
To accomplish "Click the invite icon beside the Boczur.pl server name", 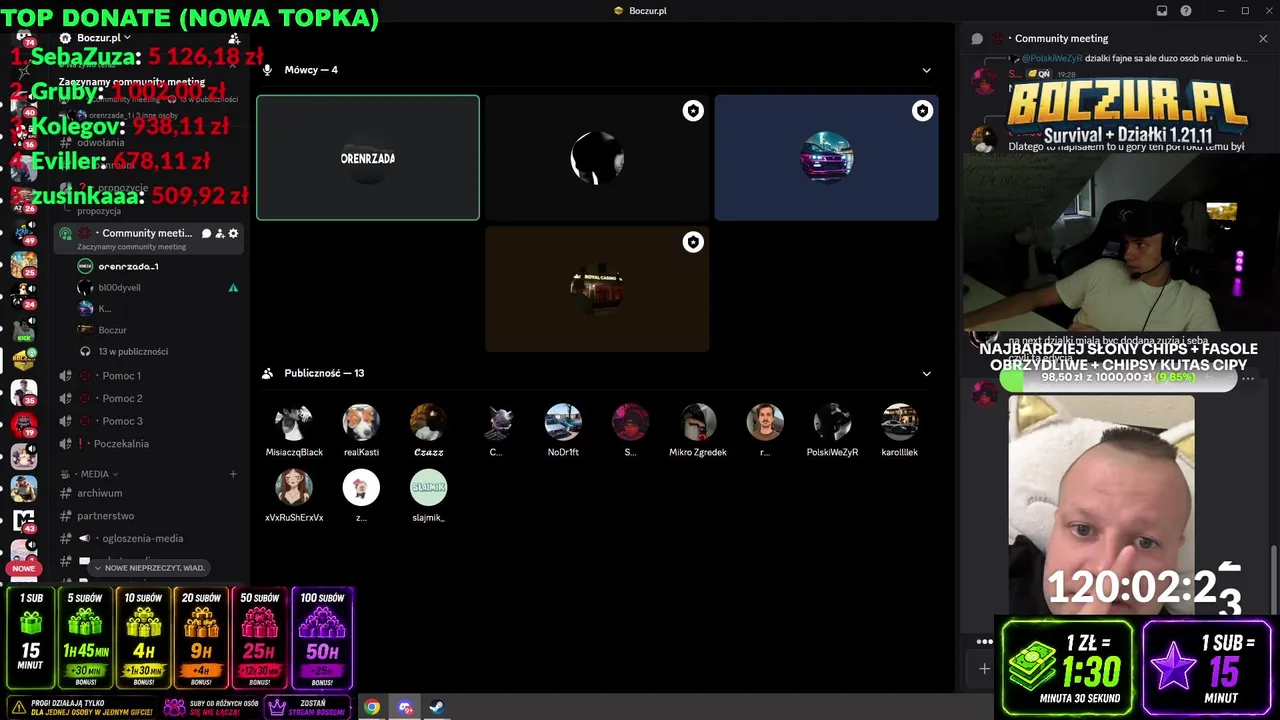I will pos(233,38).
